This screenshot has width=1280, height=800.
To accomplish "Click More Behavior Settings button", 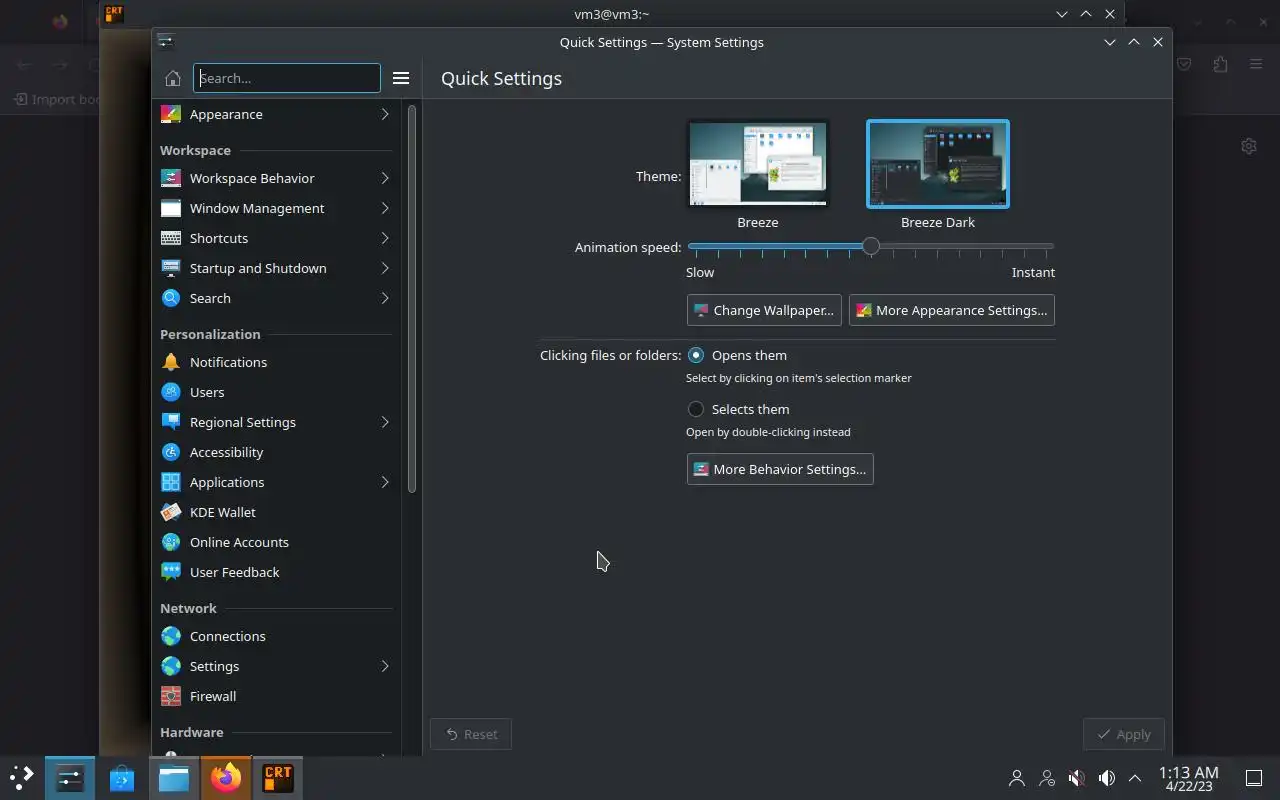I will pyautogui.click(x=780, y=469).
